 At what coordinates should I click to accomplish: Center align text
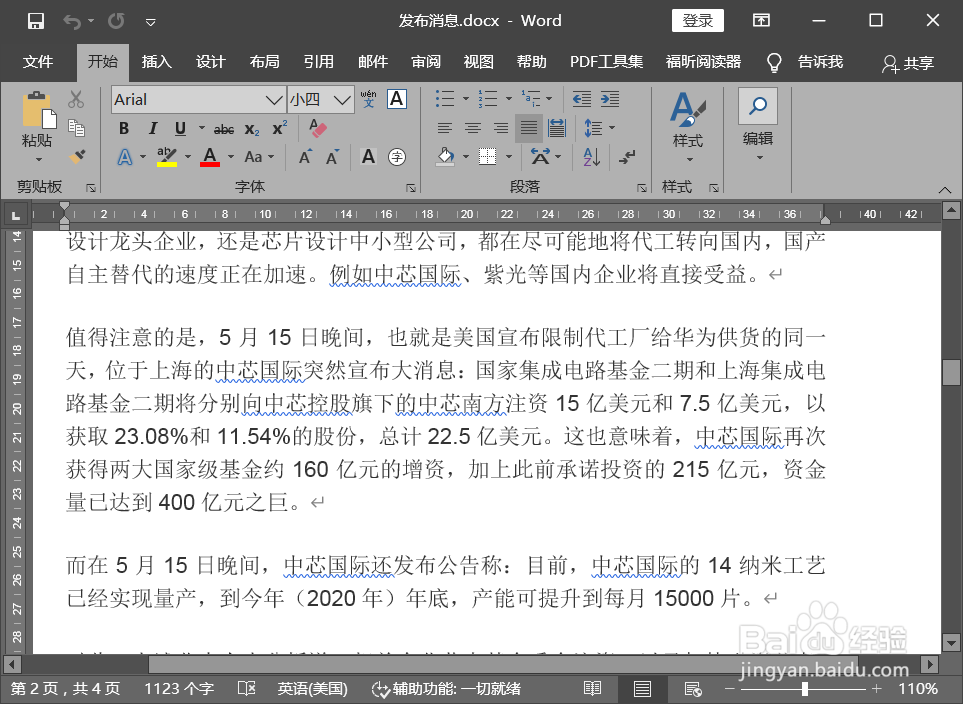point(472,128)
